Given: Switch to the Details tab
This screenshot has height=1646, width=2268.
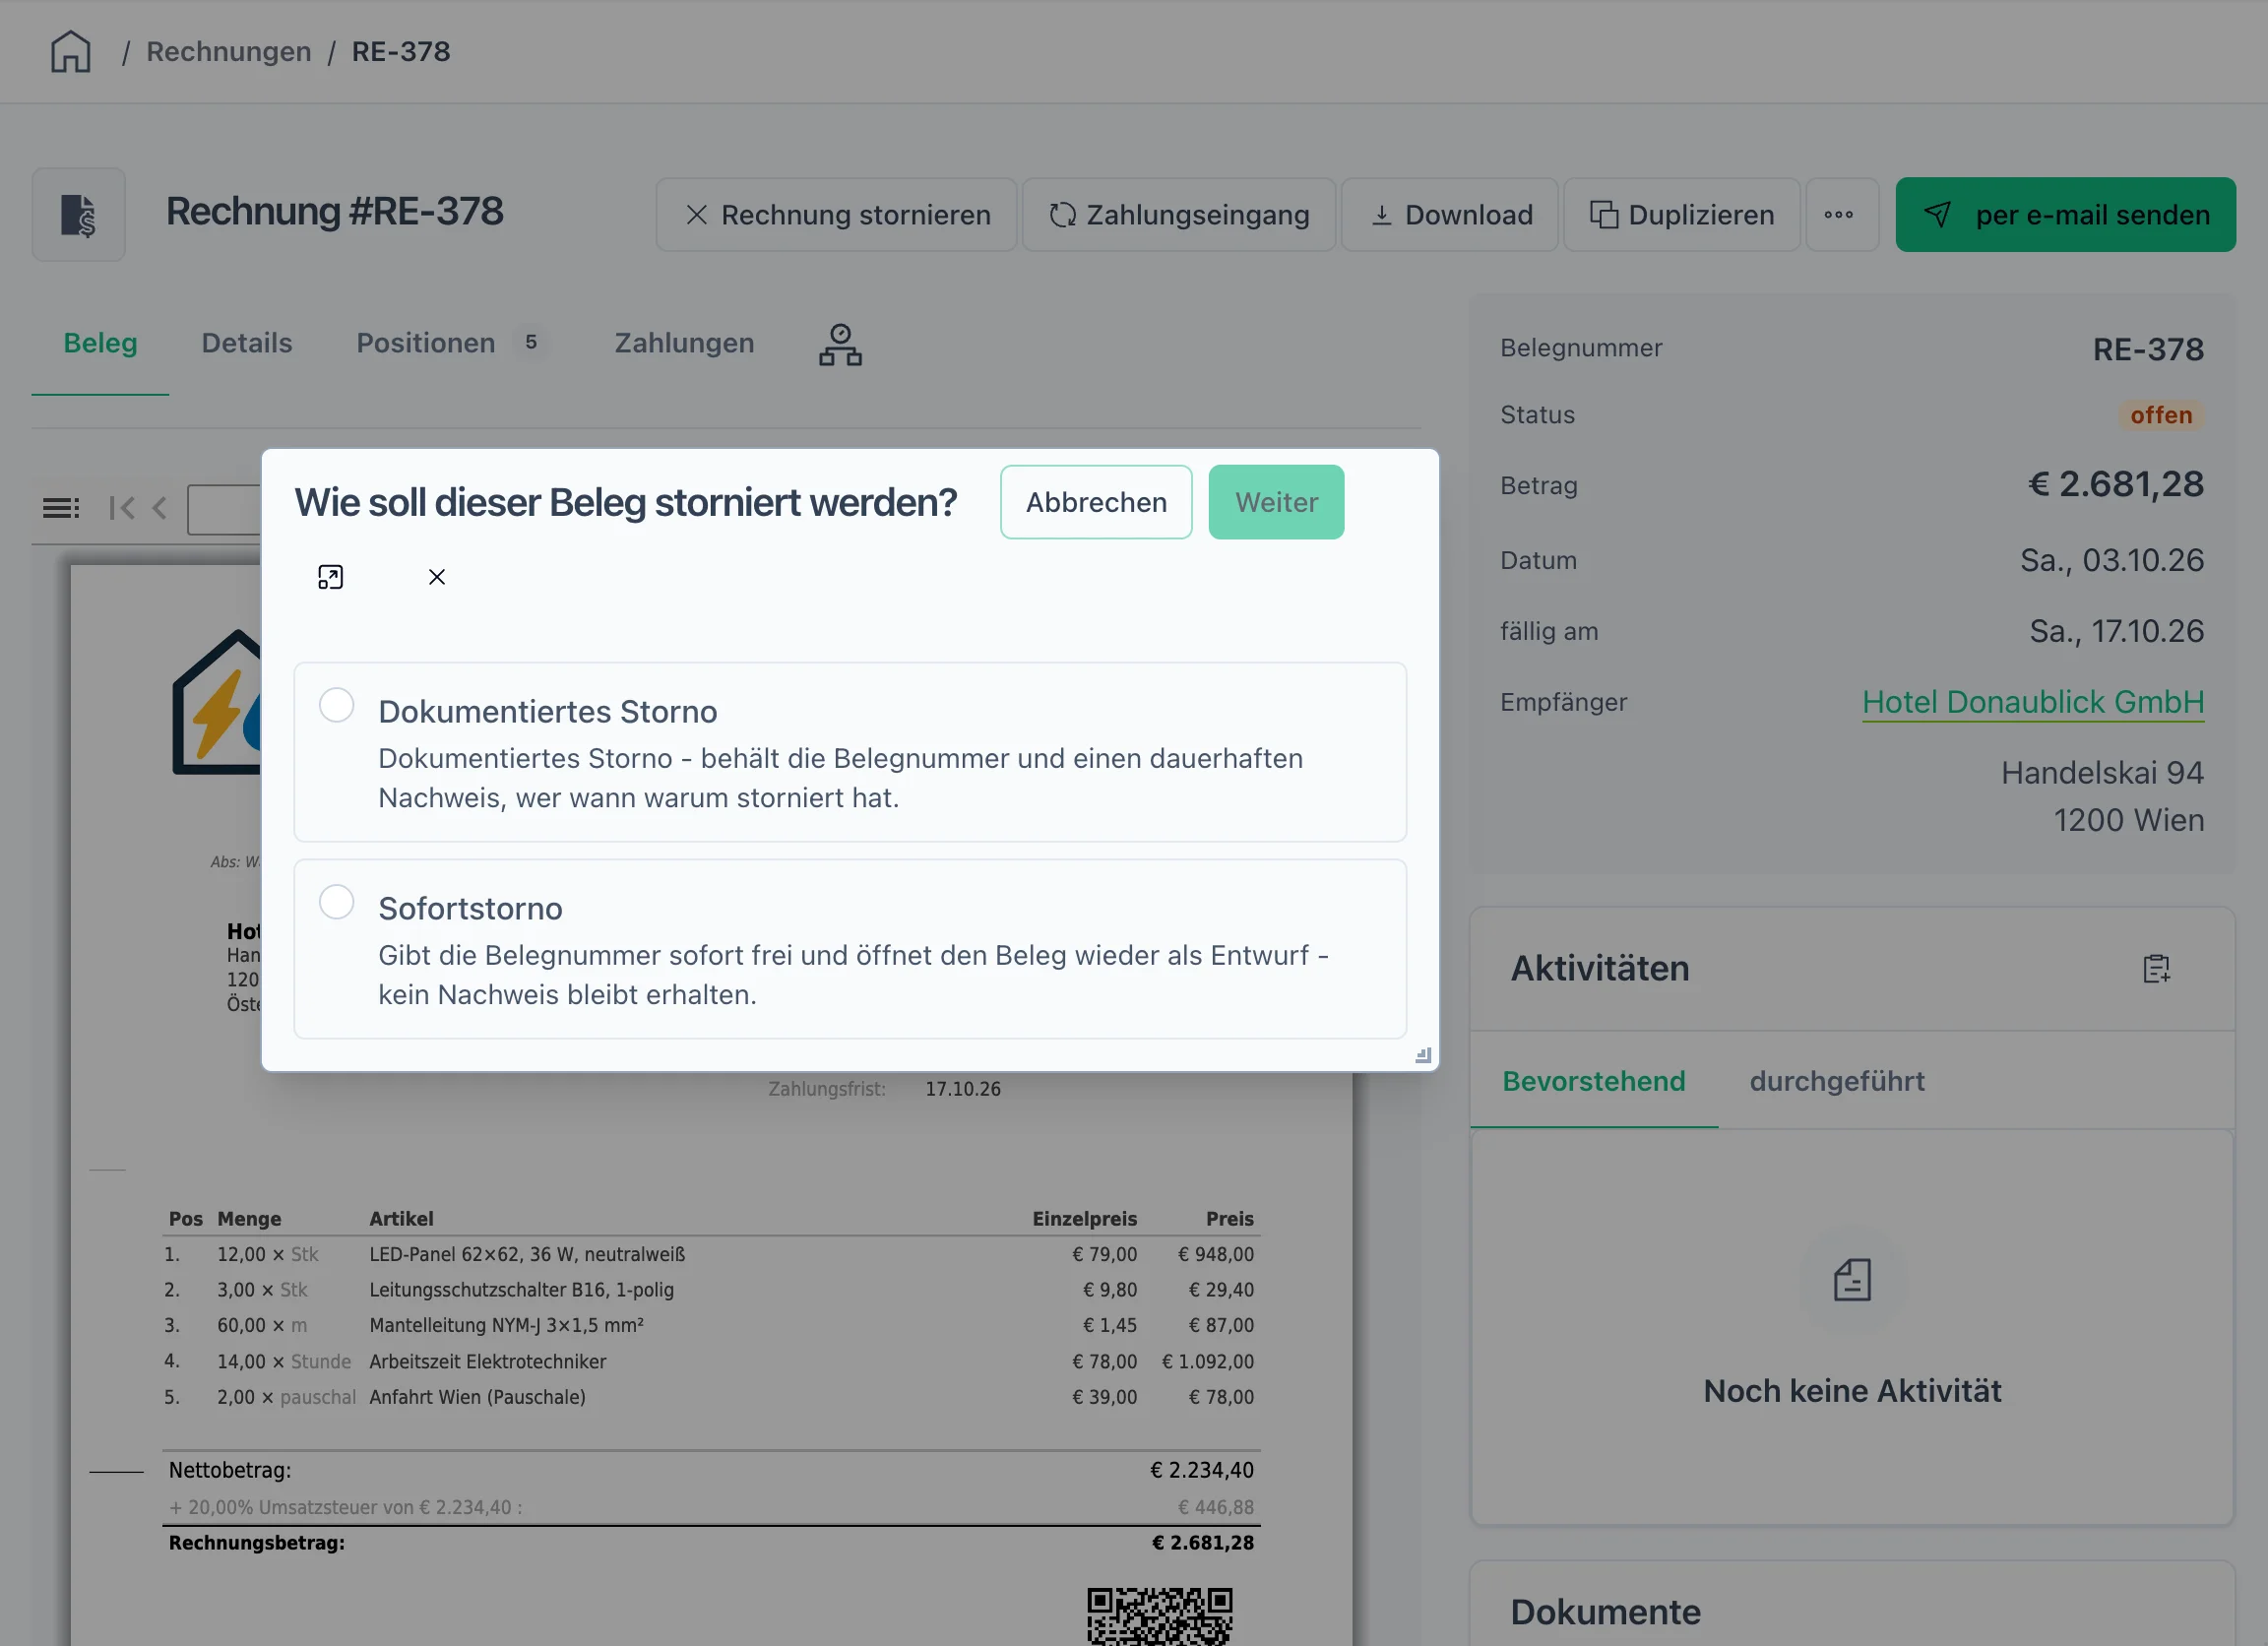Looking at the screenshot, I should tap(247, 343).
